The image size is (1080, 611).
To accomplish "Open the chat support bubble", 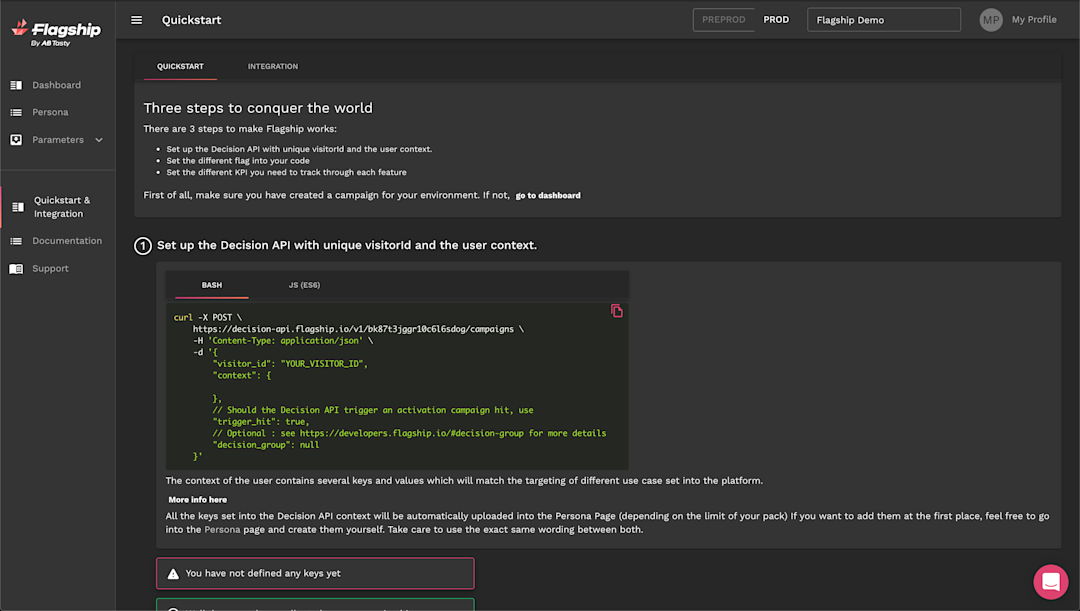I will click(x=1050, y=582).
